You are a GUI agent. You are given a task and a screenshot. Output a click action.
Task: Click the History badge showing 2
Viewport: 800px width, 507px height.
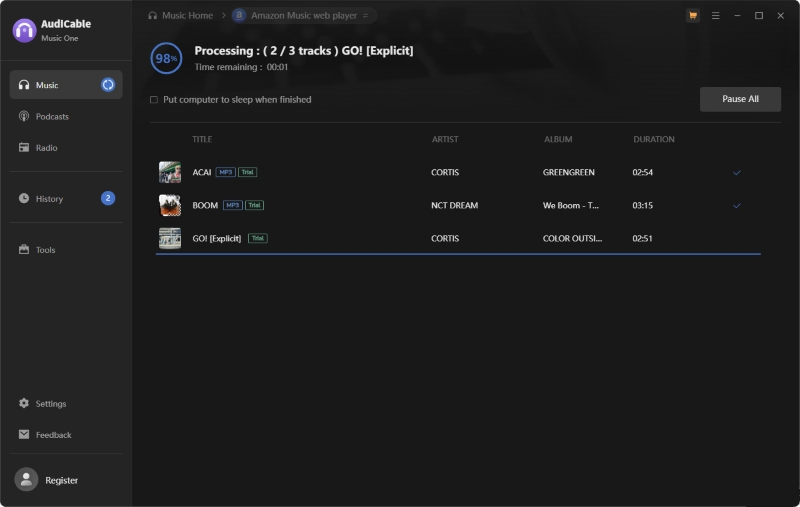(108, 198)
